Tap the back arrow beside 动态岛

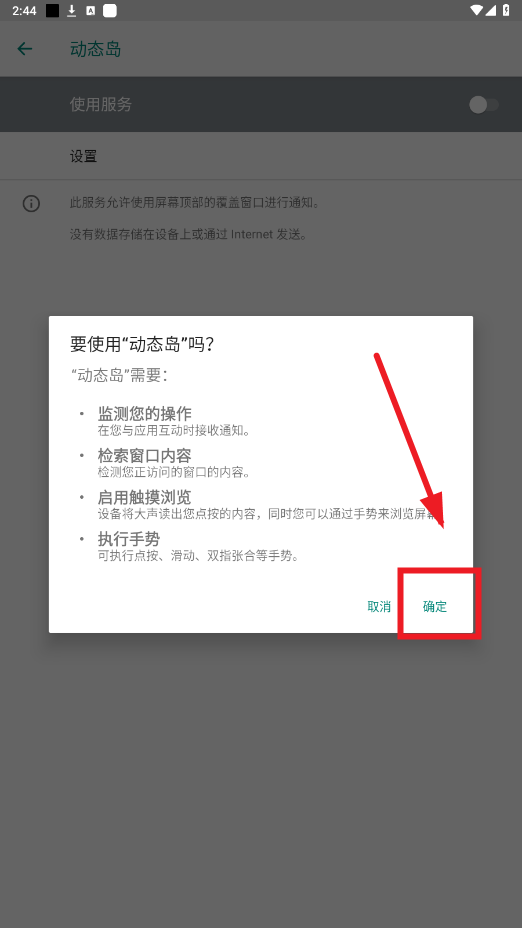tap(25, 49)
